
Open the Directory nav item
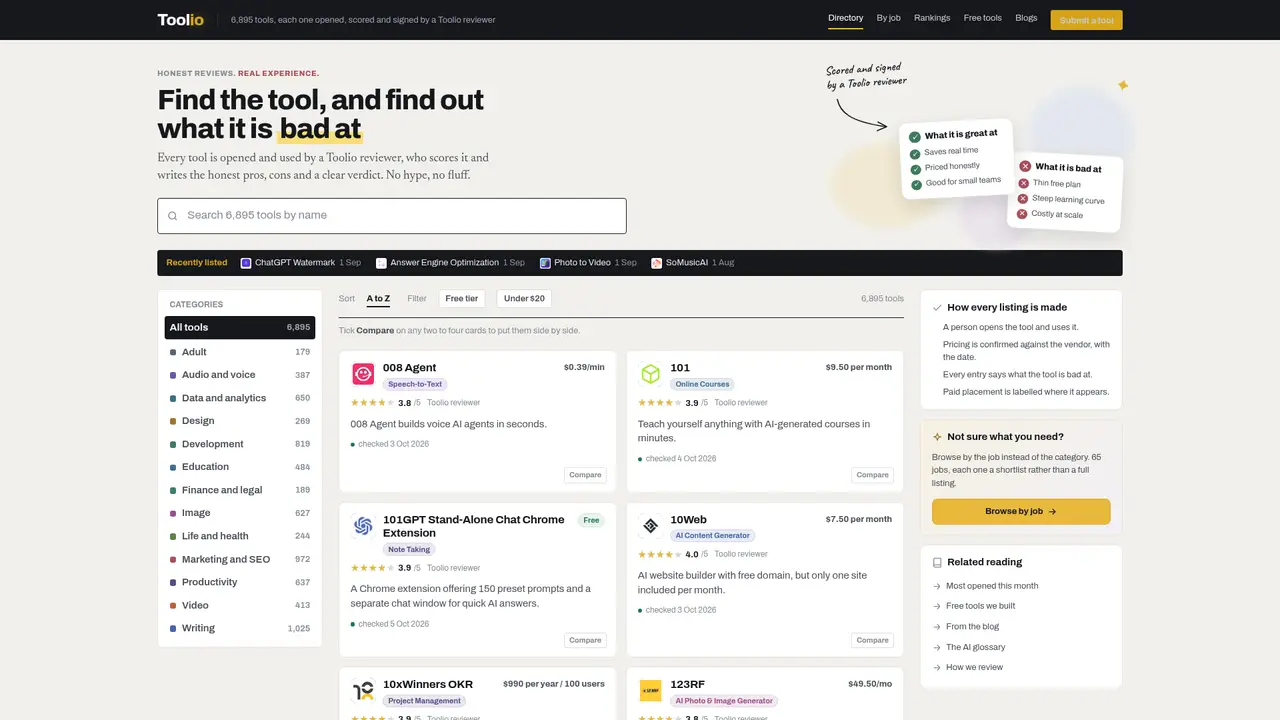tap(845, 18)
